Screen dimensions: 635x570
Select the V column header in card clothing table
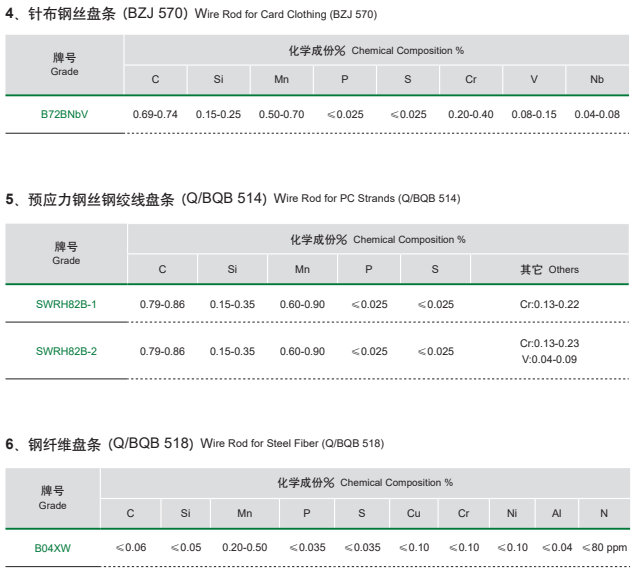coord(534,78)
